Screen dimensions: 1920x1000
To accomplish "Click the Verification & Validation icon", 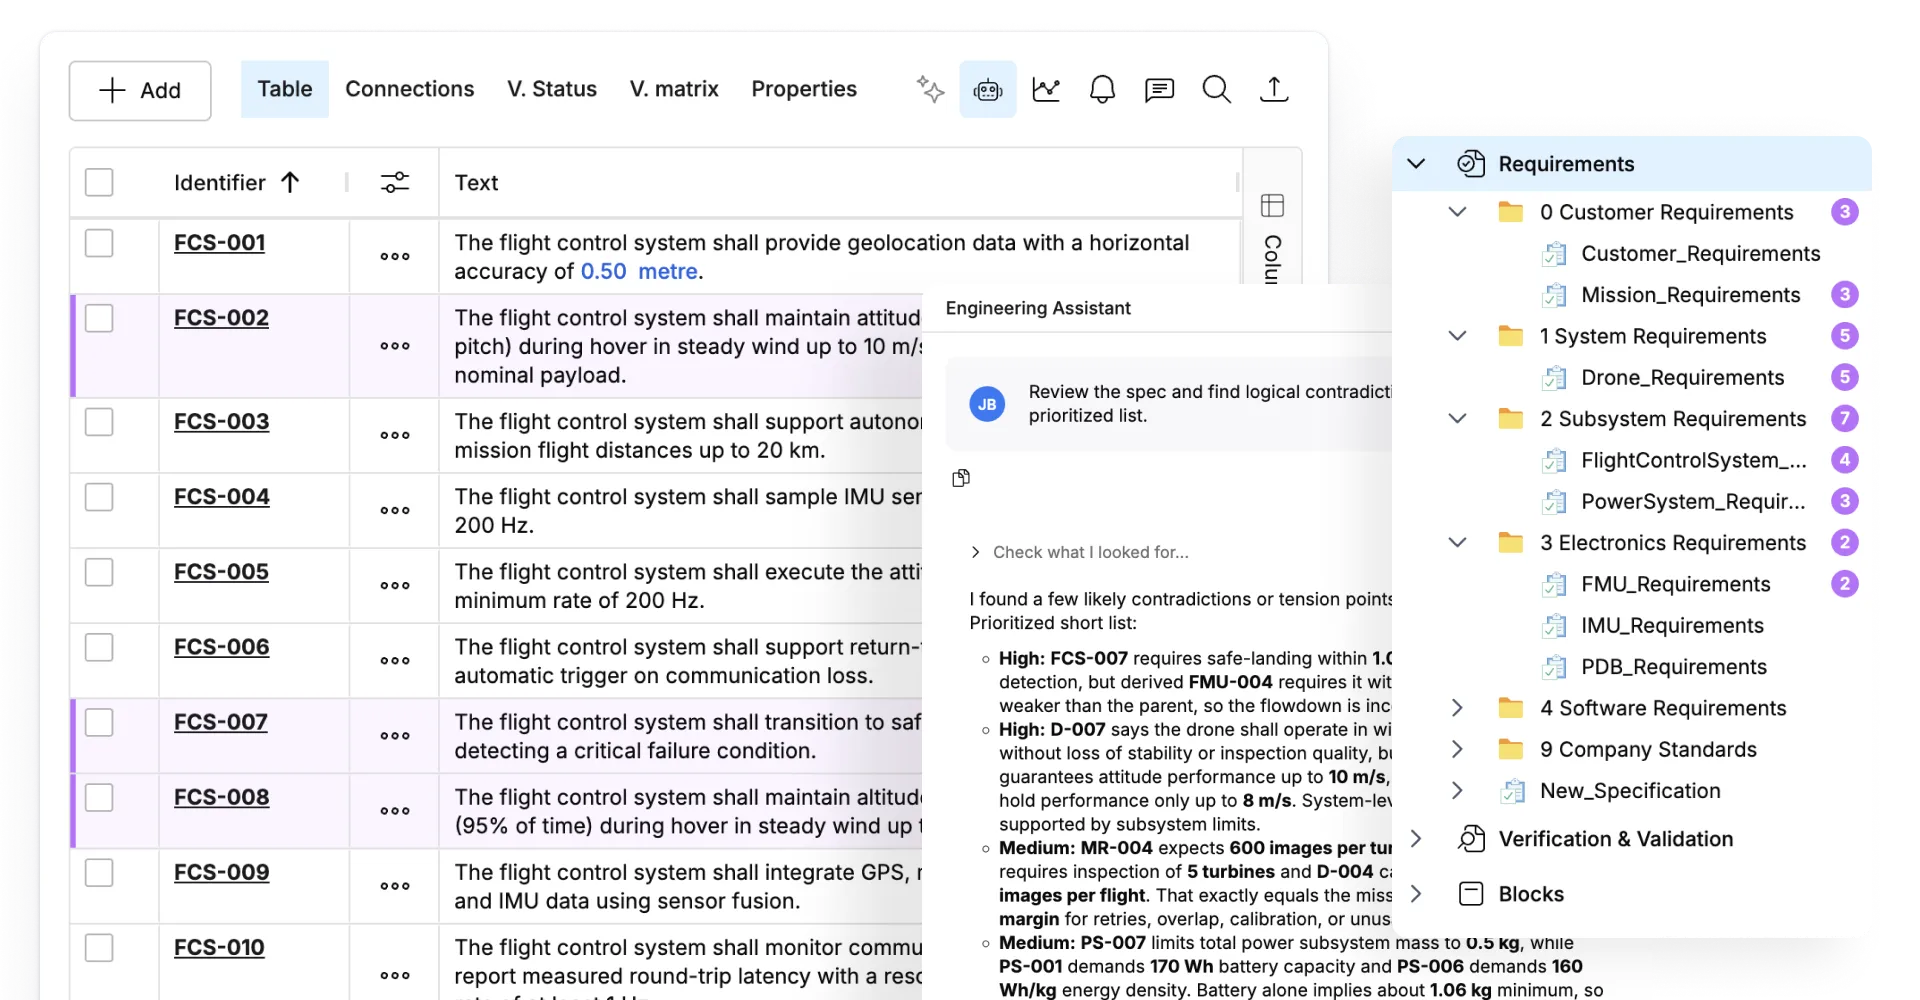I will click(1471, 839).
